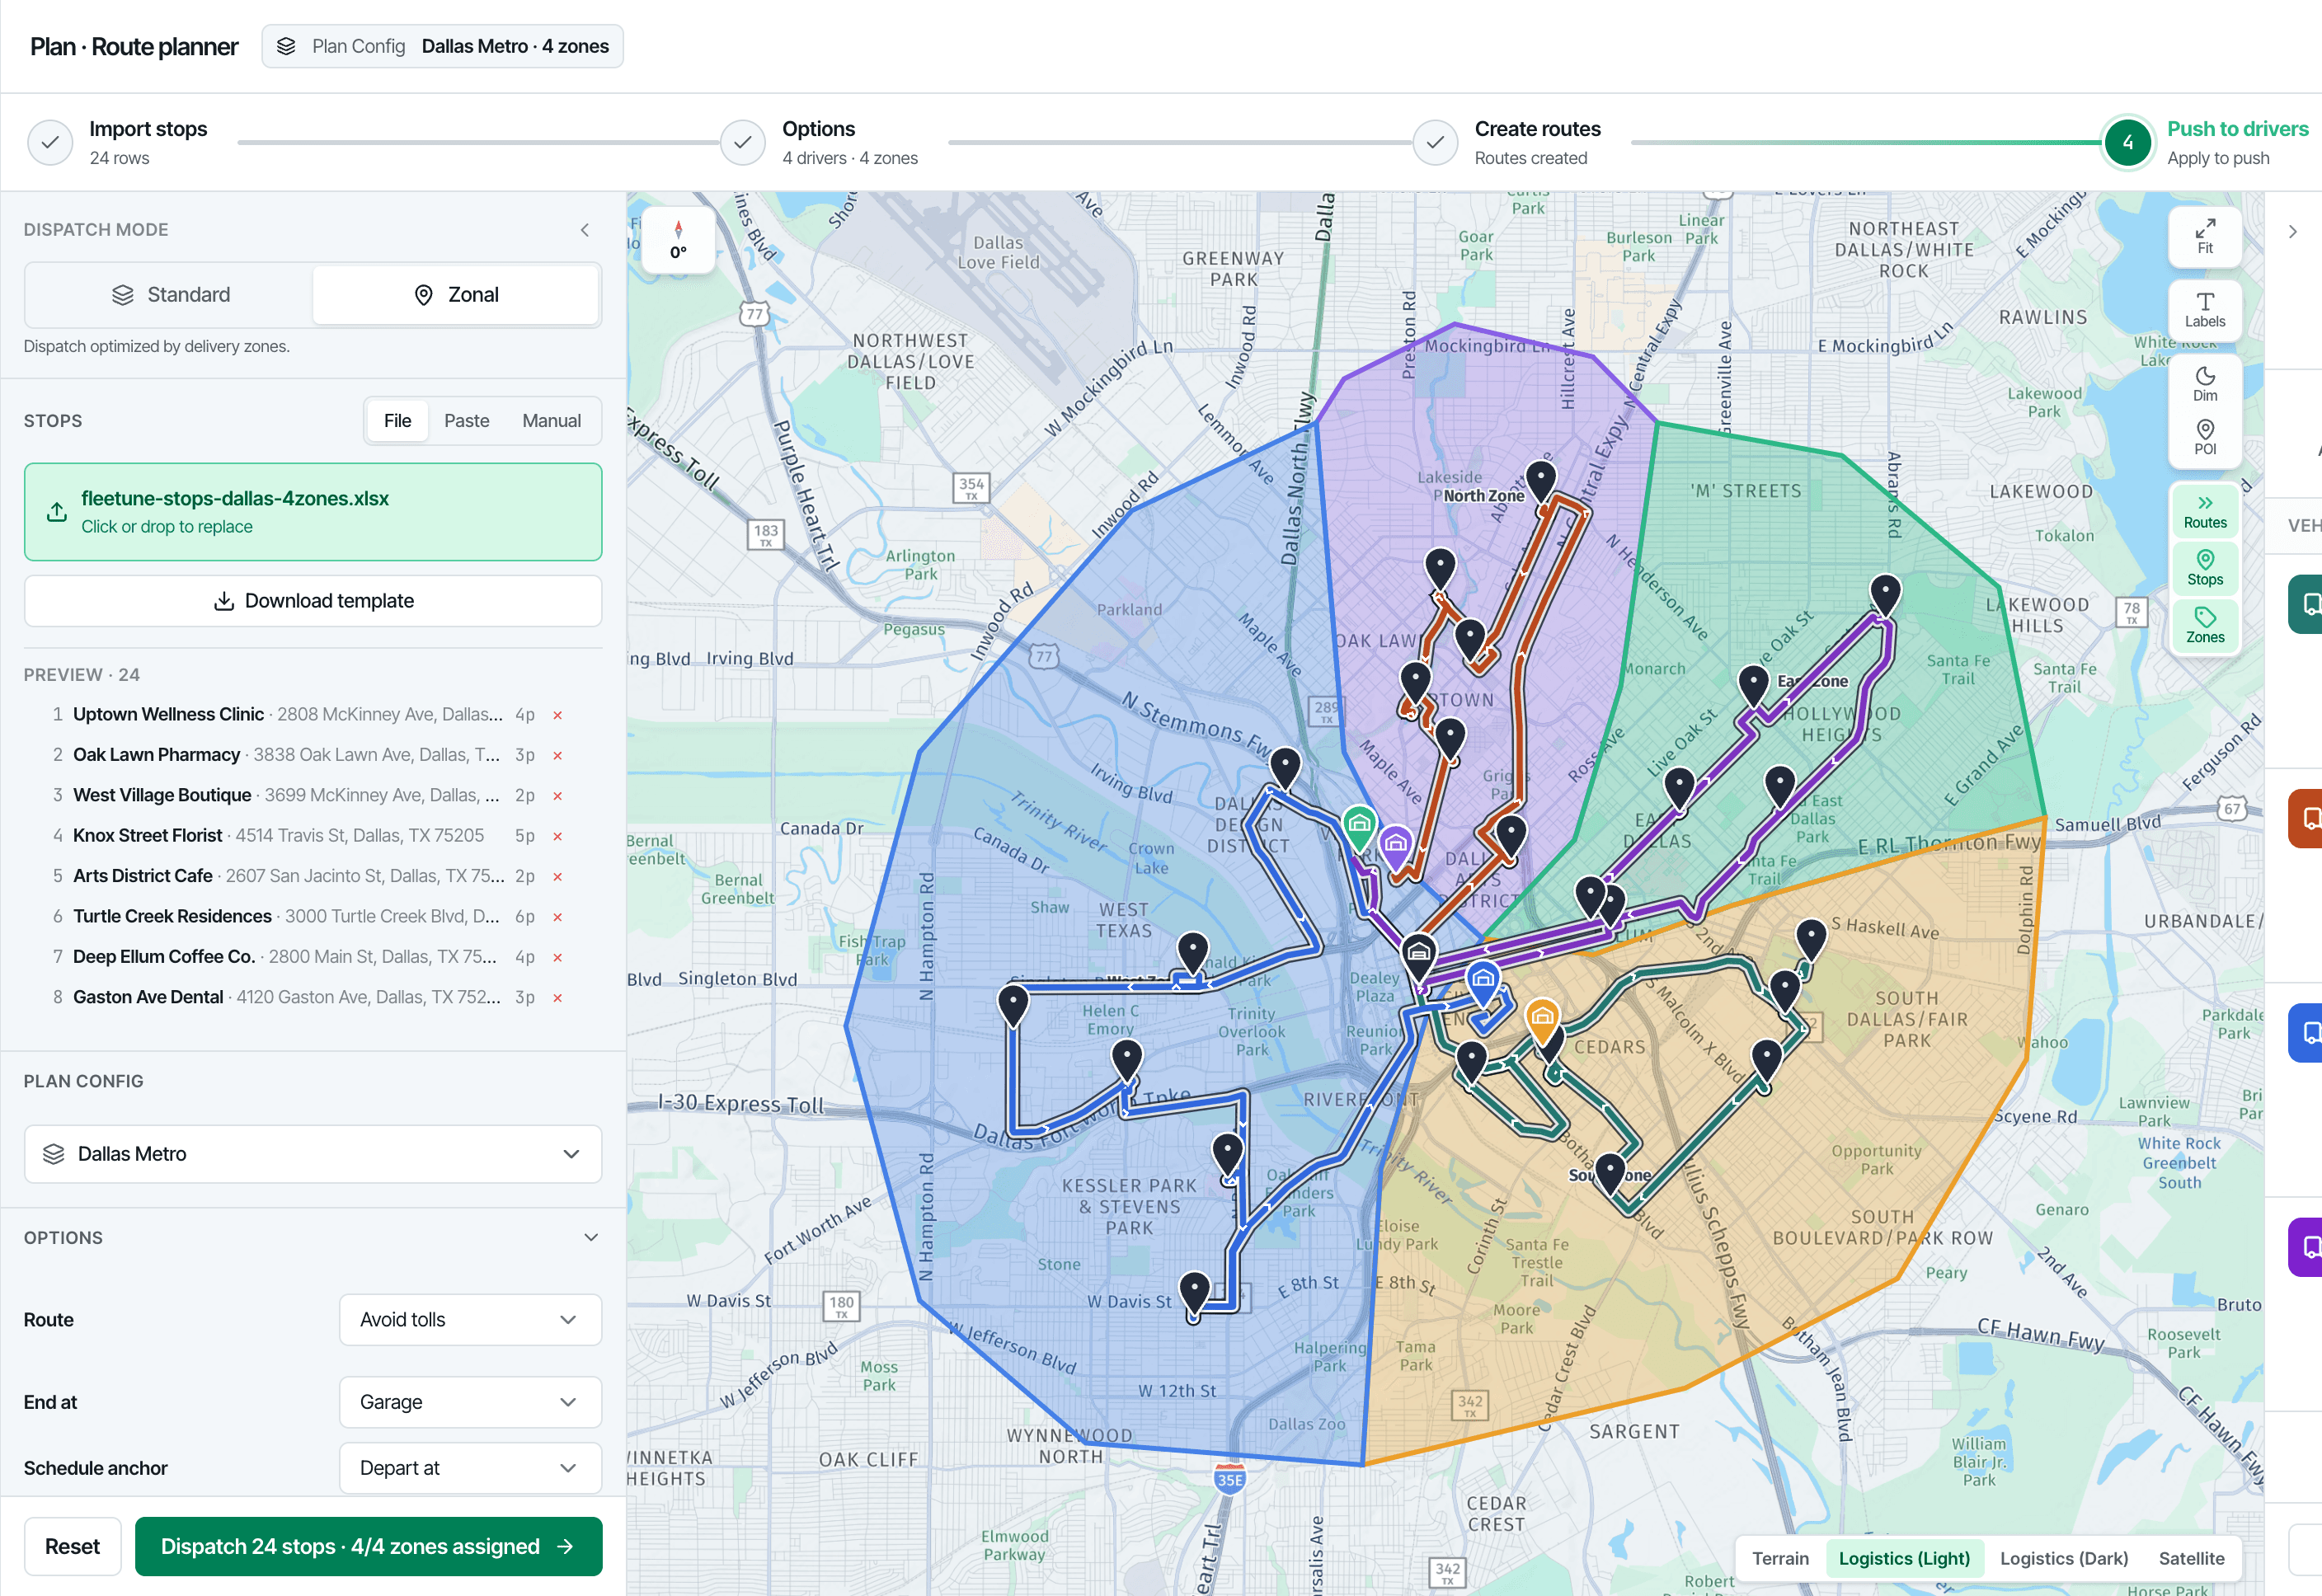Viewport: 2322px width, 1596px height.
Task: Open the End at Garage dropdown
Action: tap(470, 1402)
